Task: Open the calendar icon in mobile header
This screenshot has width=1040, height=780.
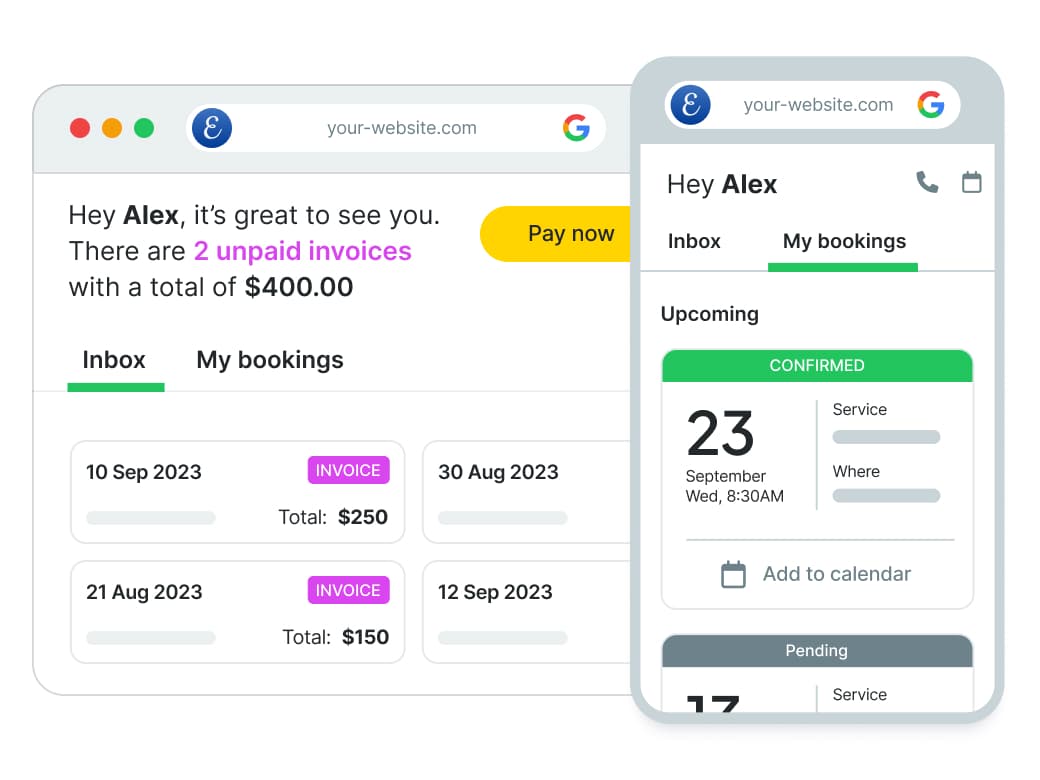Action: [972, 182]
